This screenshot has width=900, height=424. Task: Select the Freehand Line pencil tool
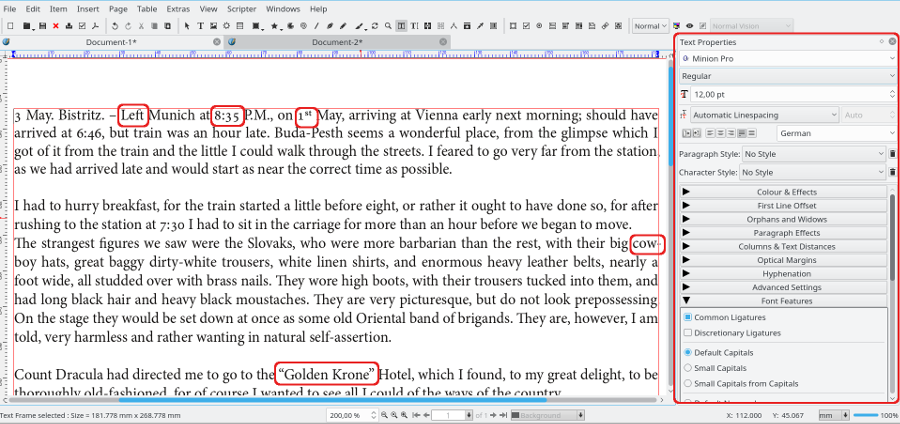pyautogui.click(x=343, y=26)
